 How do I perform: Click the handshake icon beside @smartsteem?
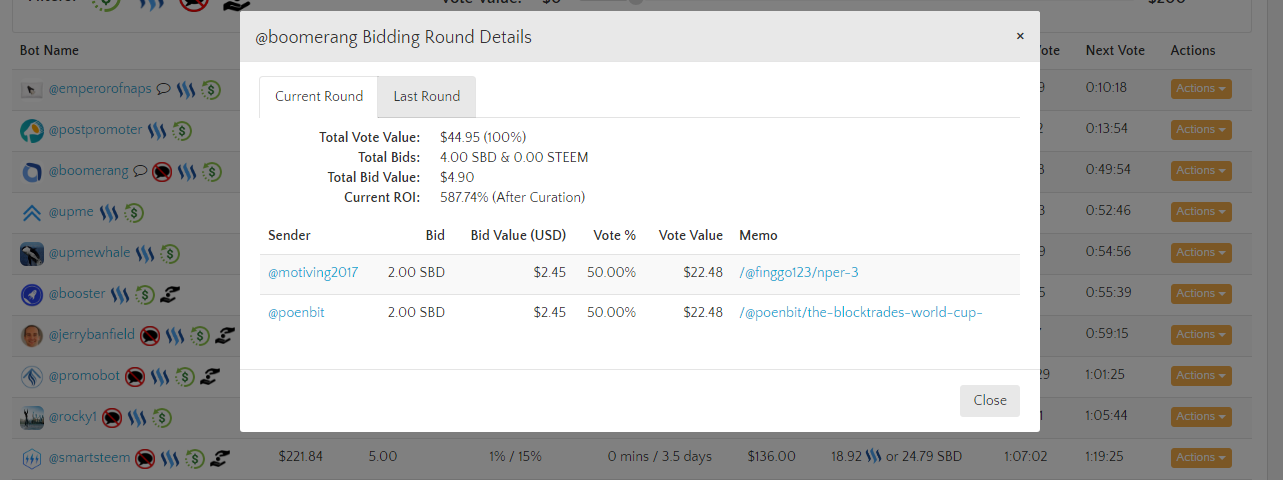pos(220,458)
